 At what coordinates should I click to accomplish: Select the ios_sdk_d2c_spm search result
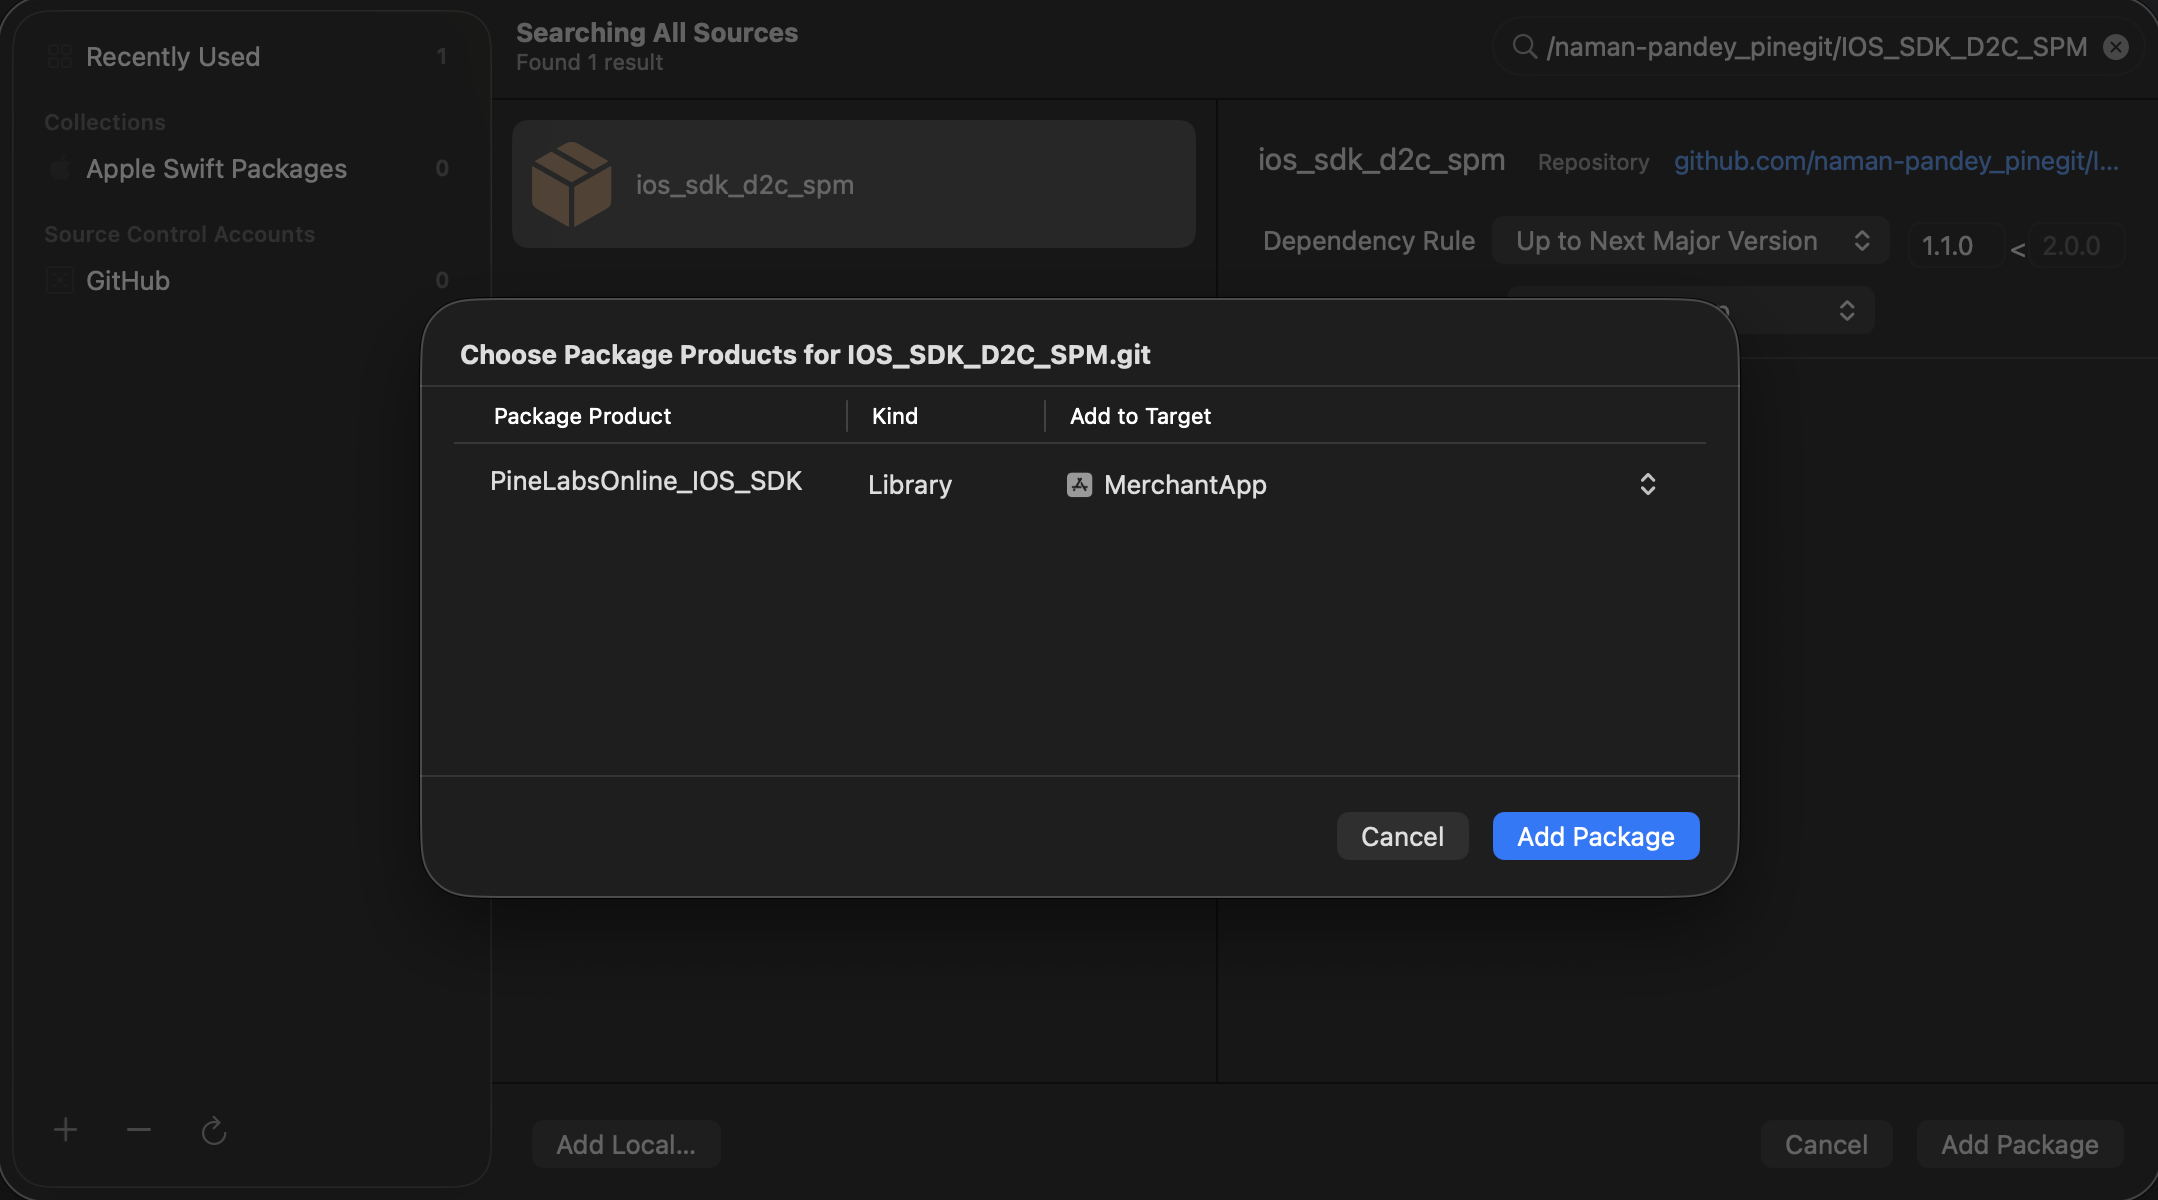[854, 184]
